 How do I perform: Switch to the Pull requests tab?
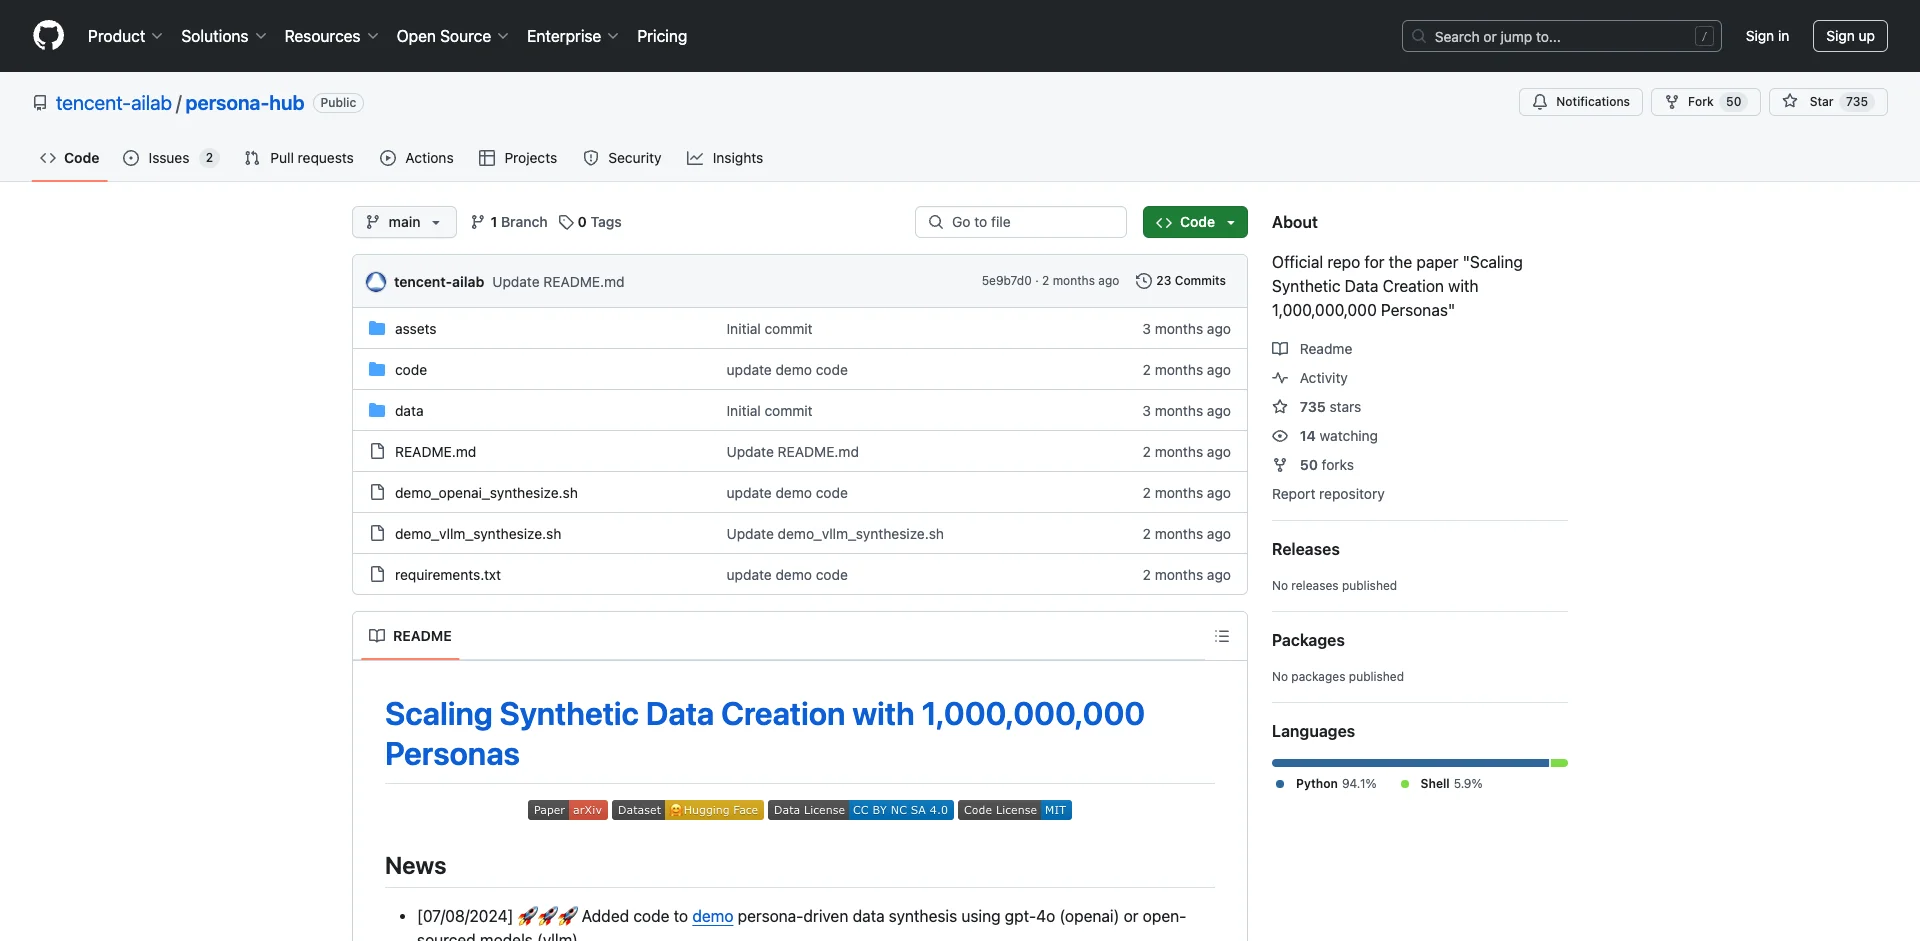coord(299,158)
